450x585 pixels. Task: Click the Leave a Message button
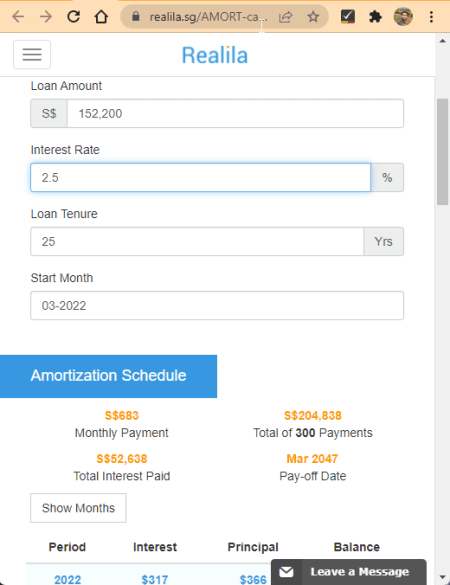[x=349, y=572]
